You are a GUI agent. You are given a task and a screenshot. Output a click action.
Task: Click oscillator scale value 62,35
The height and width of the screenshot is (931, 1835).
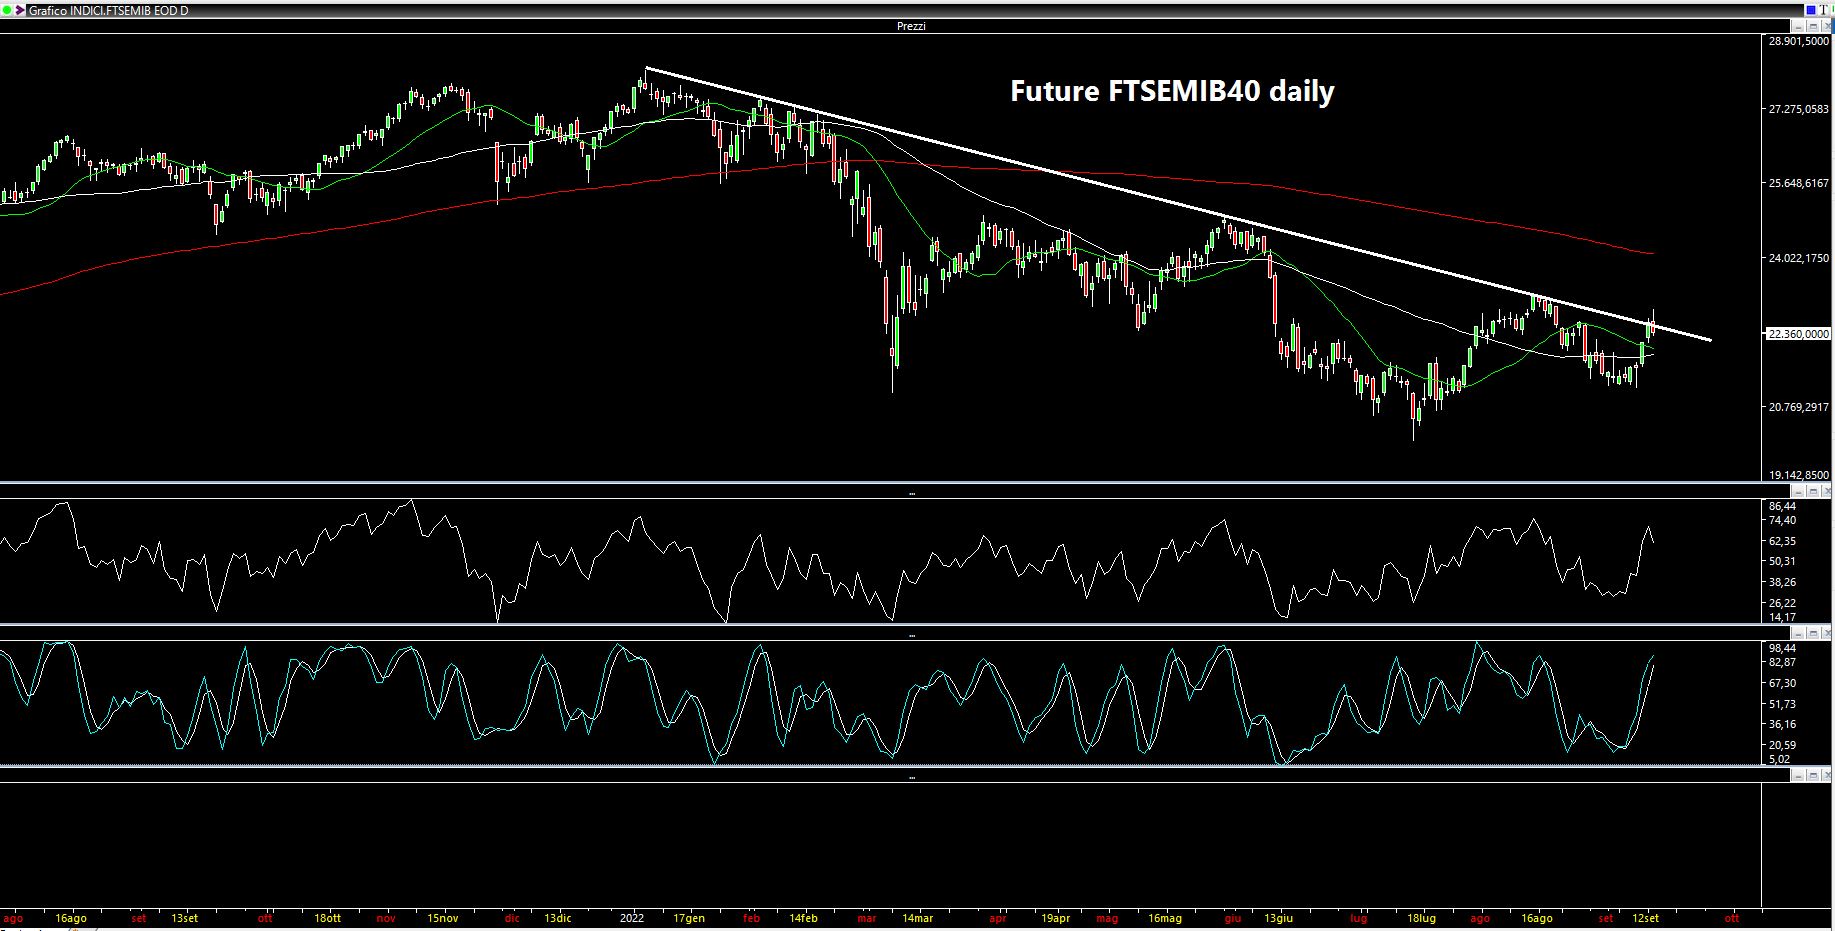(x=1782, y=541)
